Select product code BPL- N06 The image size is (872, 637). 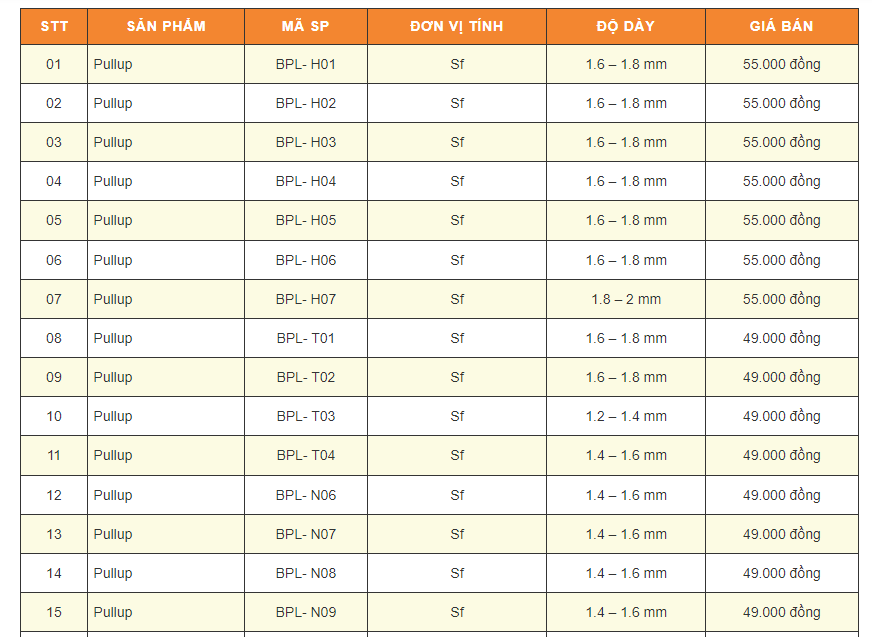coord(306,495)
